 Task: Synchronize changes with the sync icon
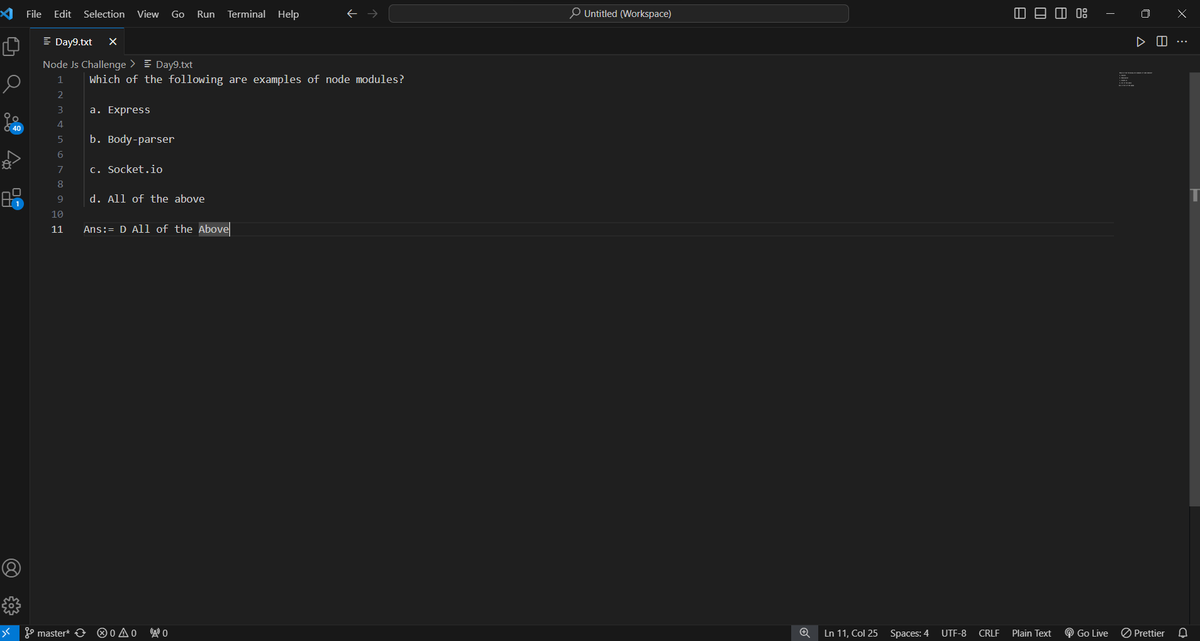pyautogui.click(x=82, y=633)
